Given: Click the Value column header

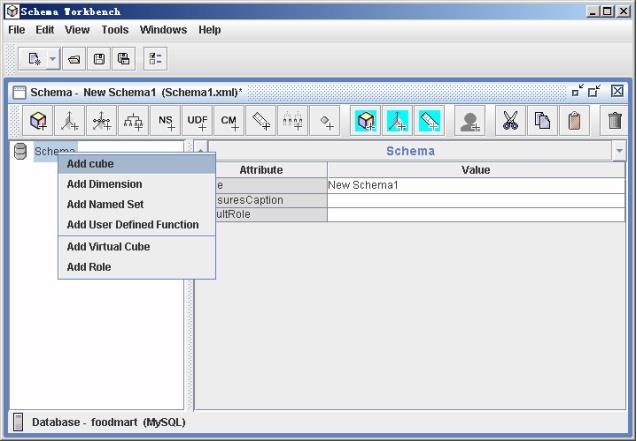Looking at the screenshot, I should [x=476, y=170].
